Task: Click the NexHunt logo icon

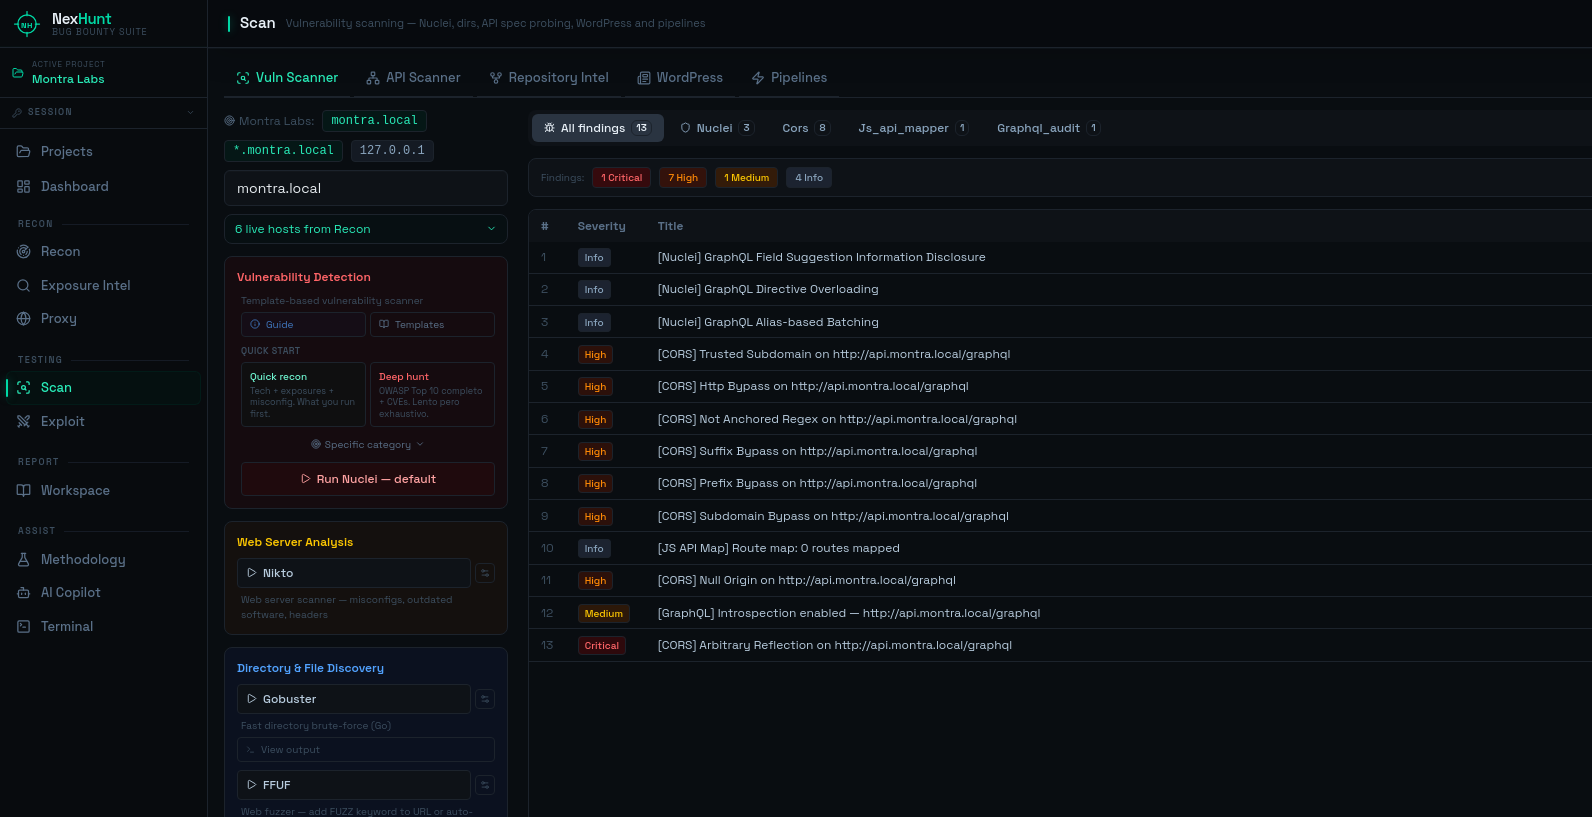Action: 27,24
